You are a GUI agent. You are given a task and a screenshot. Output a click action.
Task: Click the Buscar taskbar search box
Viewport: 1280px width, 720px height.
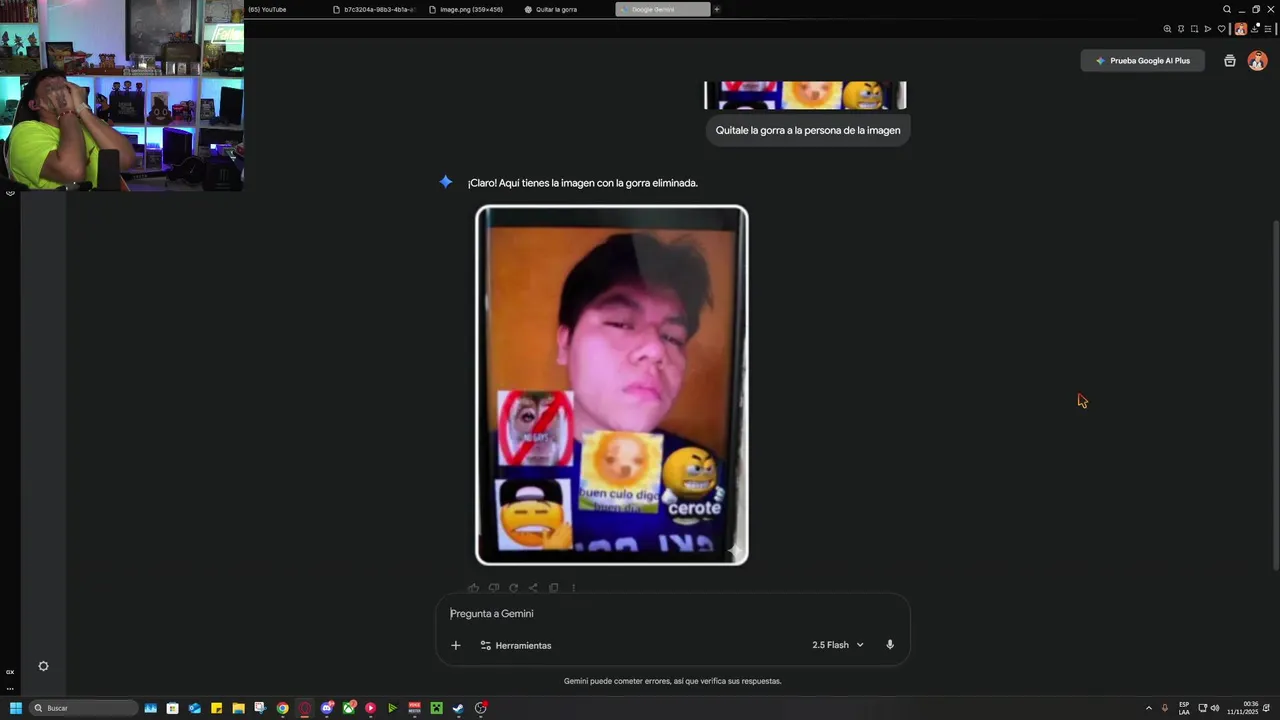84,708
